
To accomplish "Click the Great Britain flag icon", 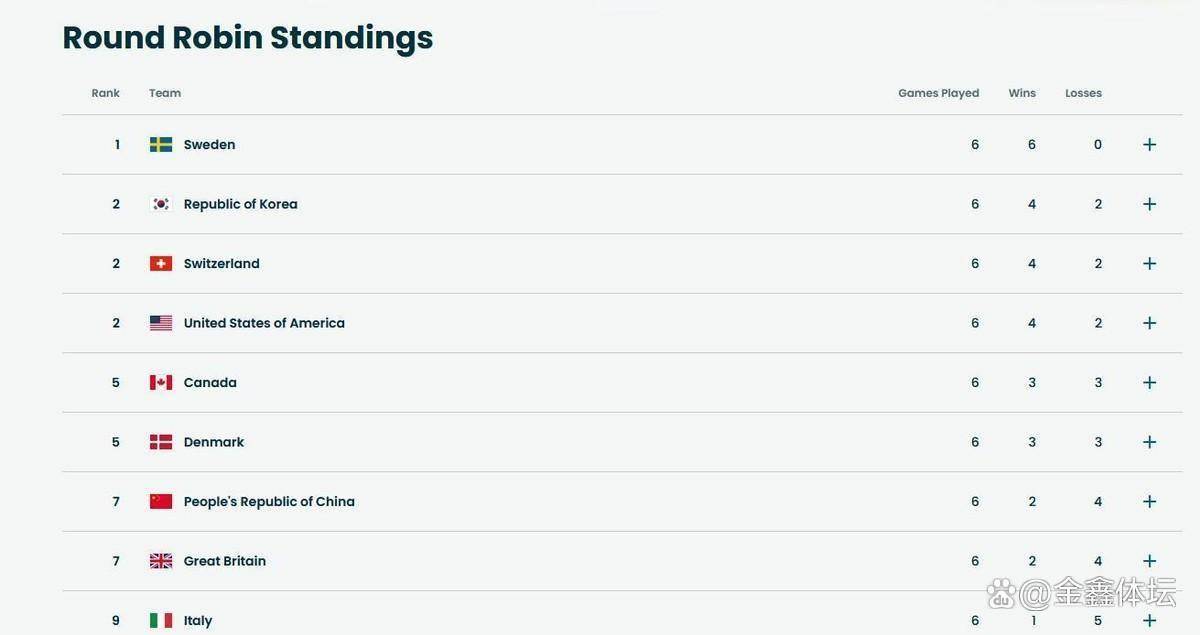I will (161, 561).
